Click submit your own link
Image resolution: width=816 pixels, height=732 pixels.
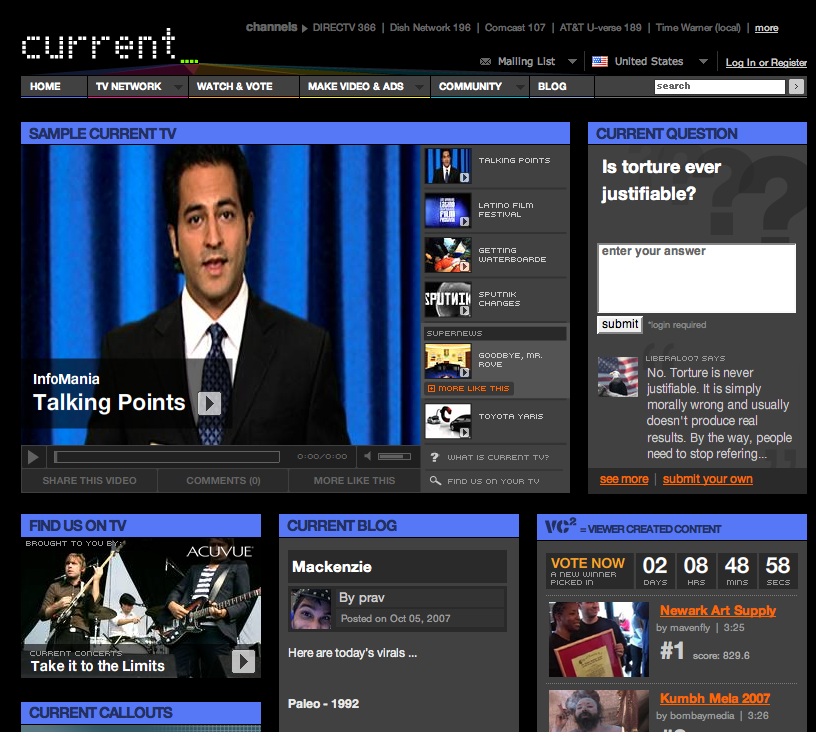click(708, 479)
